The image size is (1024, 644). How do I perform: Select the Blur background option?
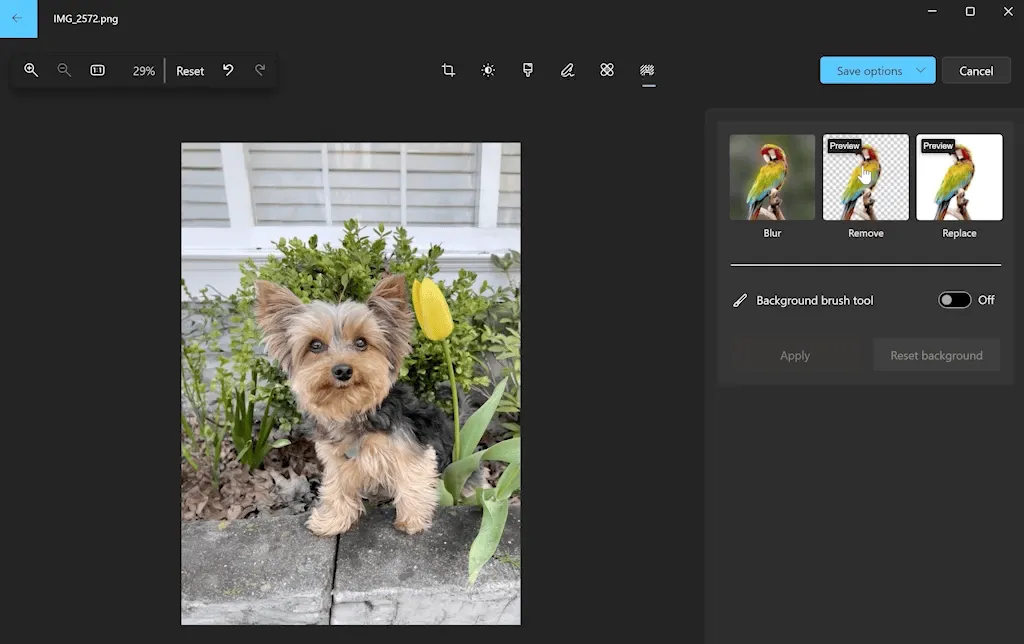(x=772, y=177)
